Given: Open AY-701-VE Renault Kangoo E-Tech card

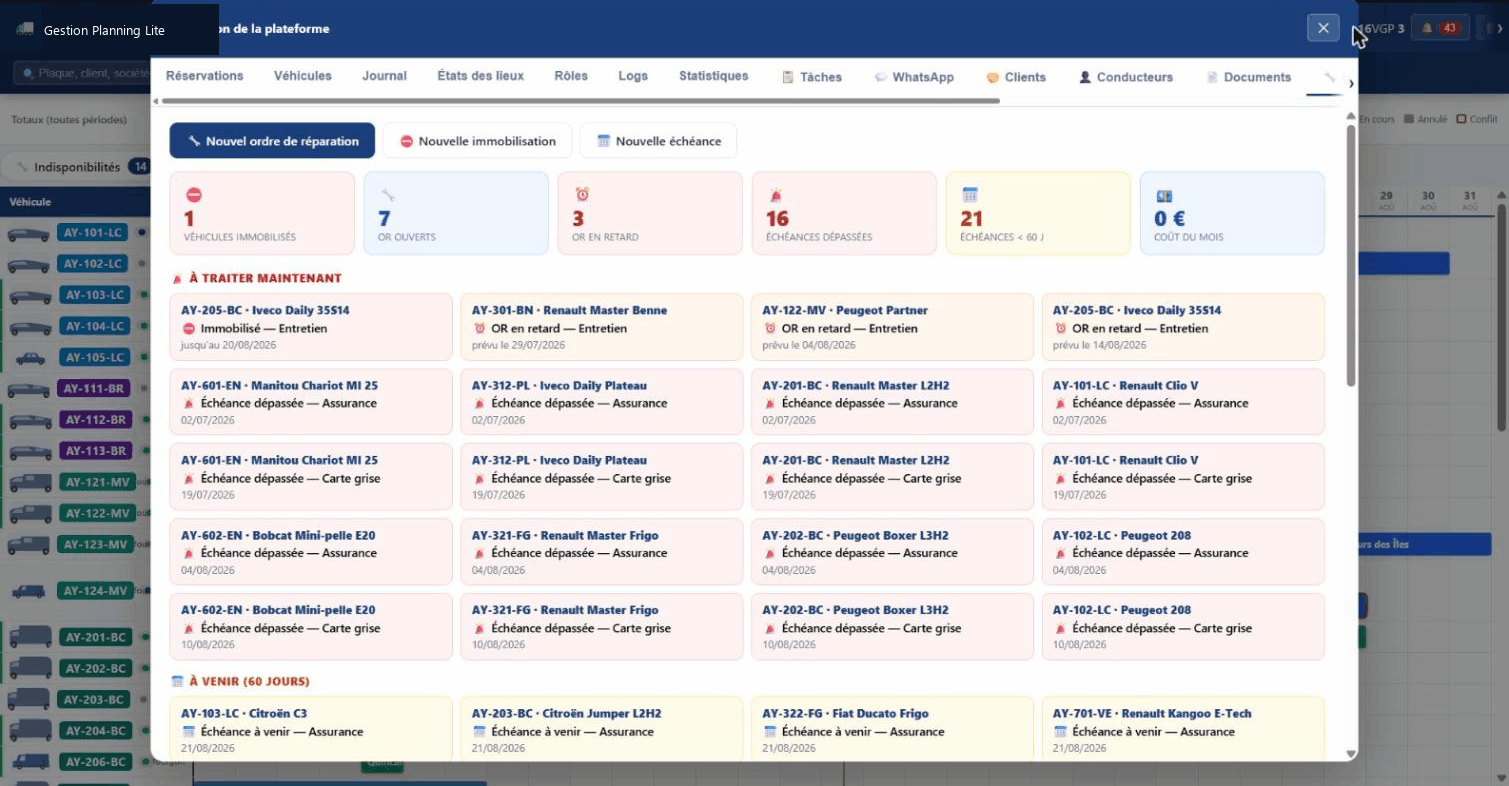Looking at the screenshot, I should pyautogui.click(x=1183, y=729).
